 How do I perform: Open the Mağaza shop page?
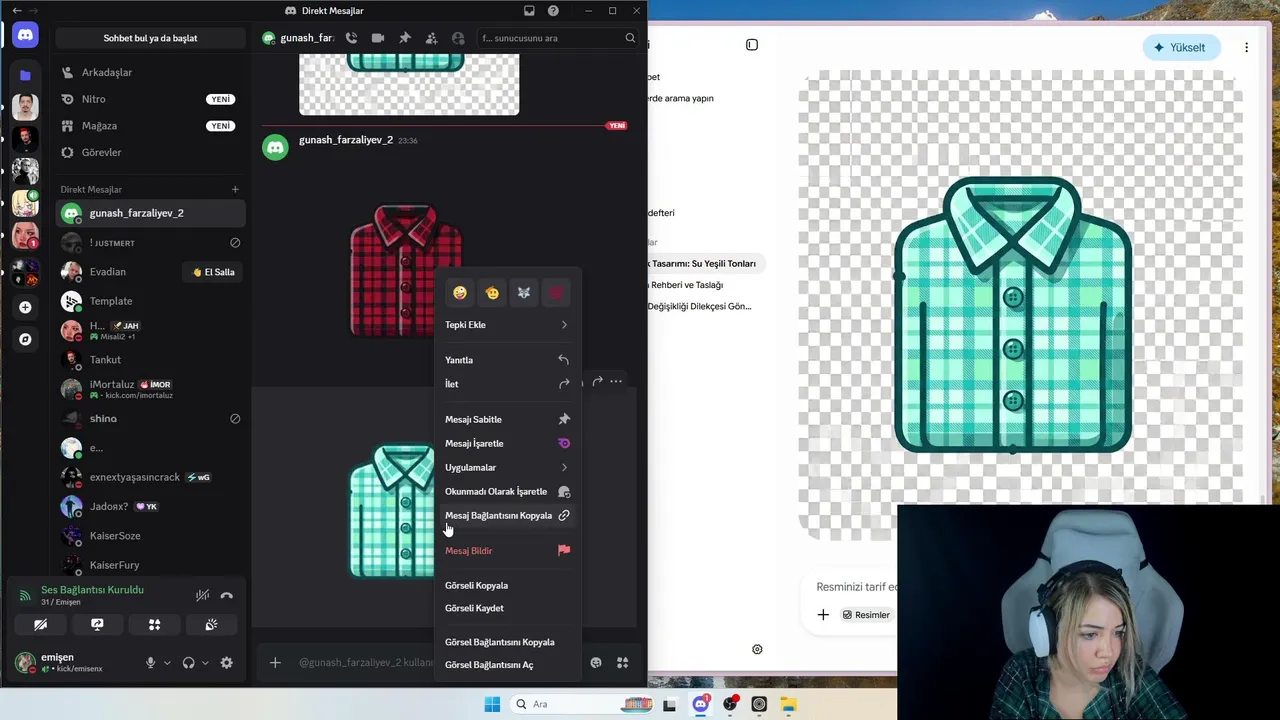[x=150, y=126]
